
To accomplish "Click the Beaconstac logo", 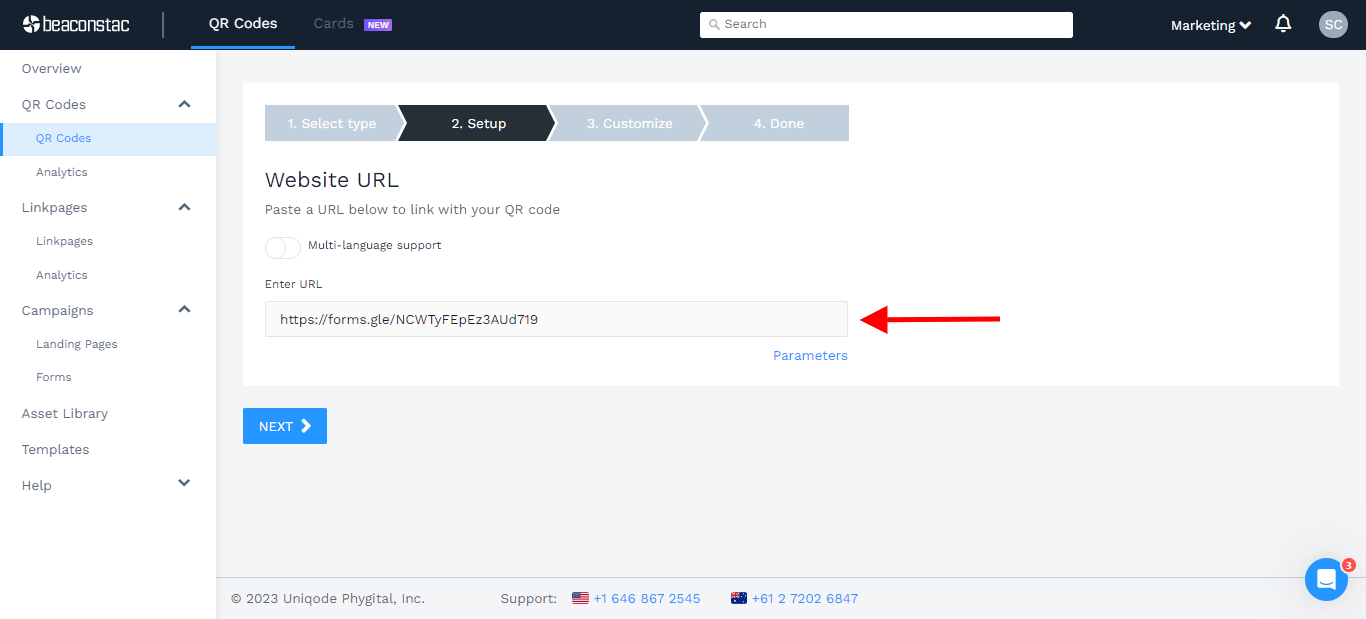I will click(x=75, y=24).
